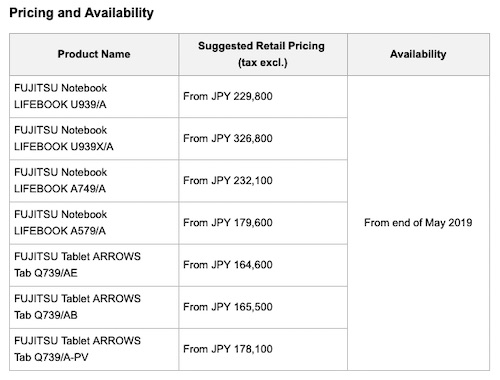Select the price From JPY 165,500
Viewport: 500px width, 380px height.
(228, 307)
